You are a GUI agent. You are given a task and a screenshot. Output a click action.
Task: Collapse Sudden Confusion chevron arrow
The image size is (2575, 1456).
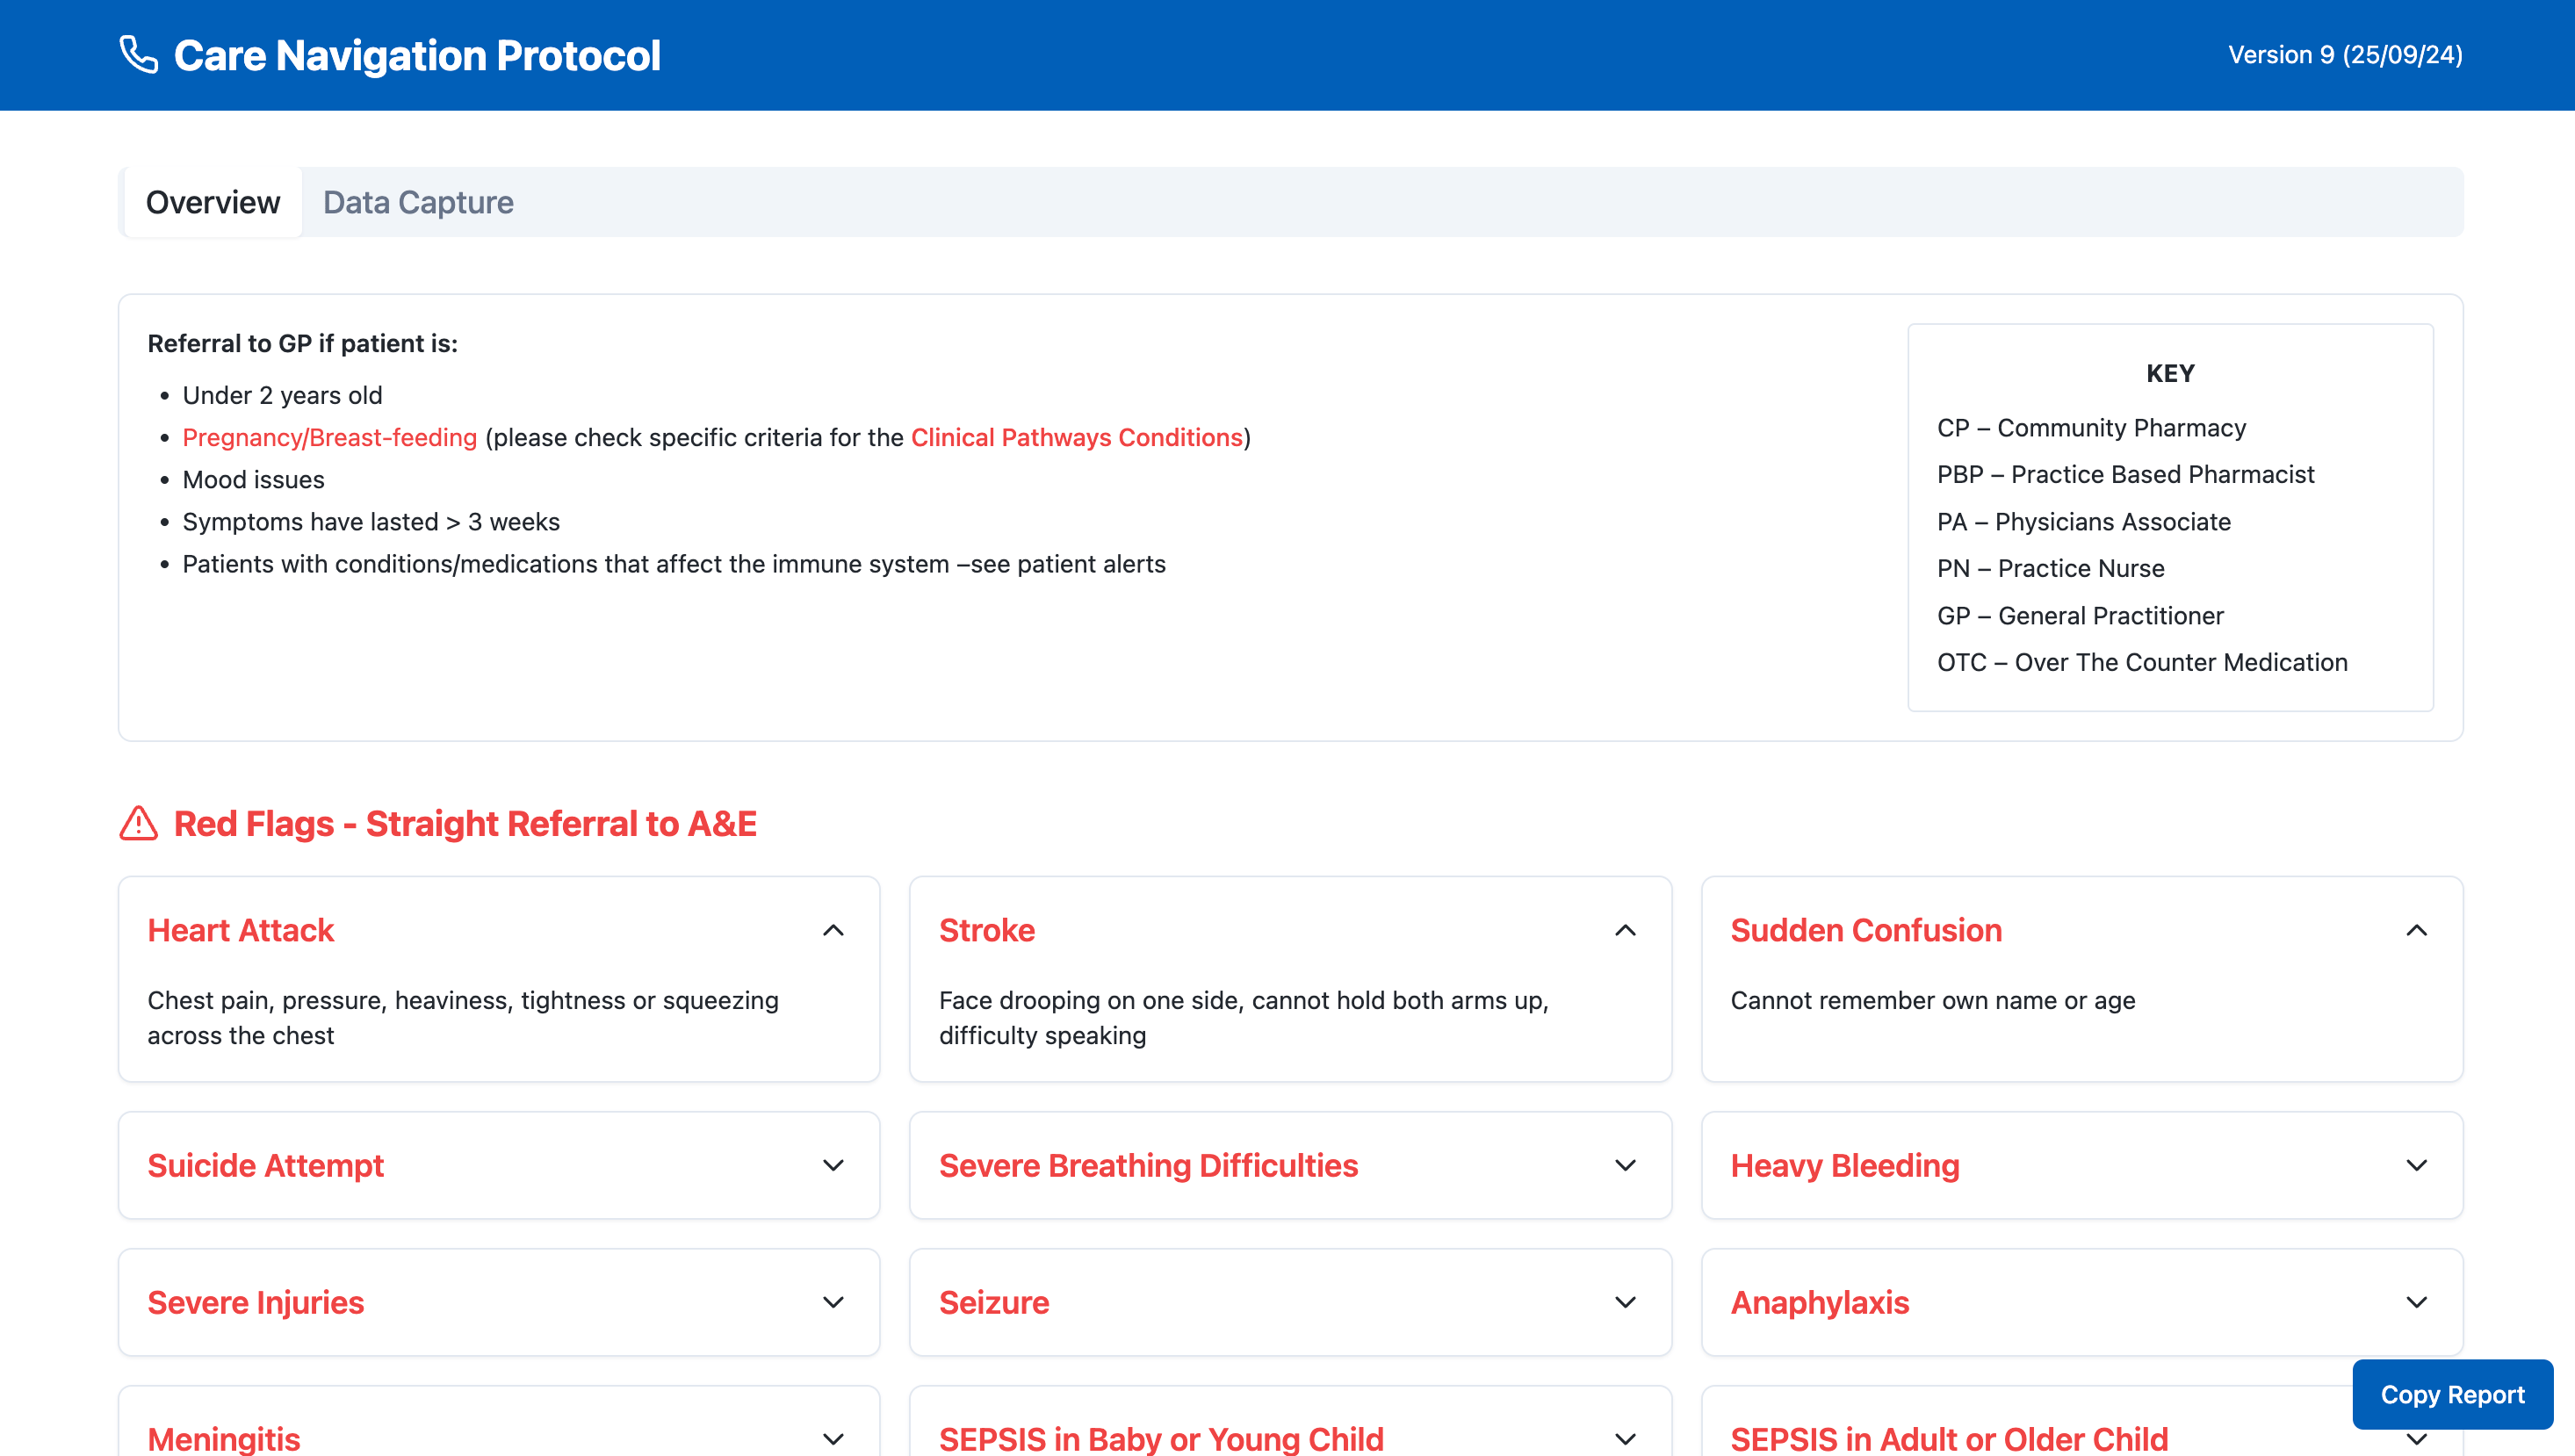[2416, 930]
